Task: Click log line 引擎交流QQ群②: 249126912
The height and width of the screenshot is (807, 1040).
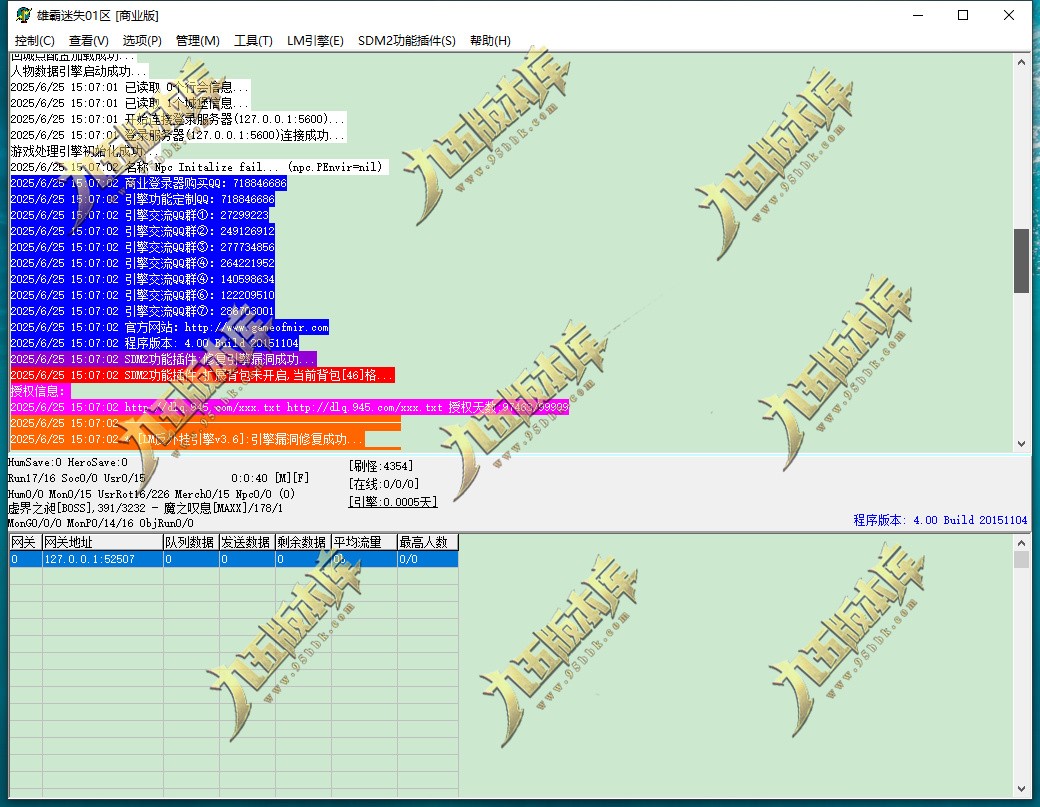Action: click(143, 231)
